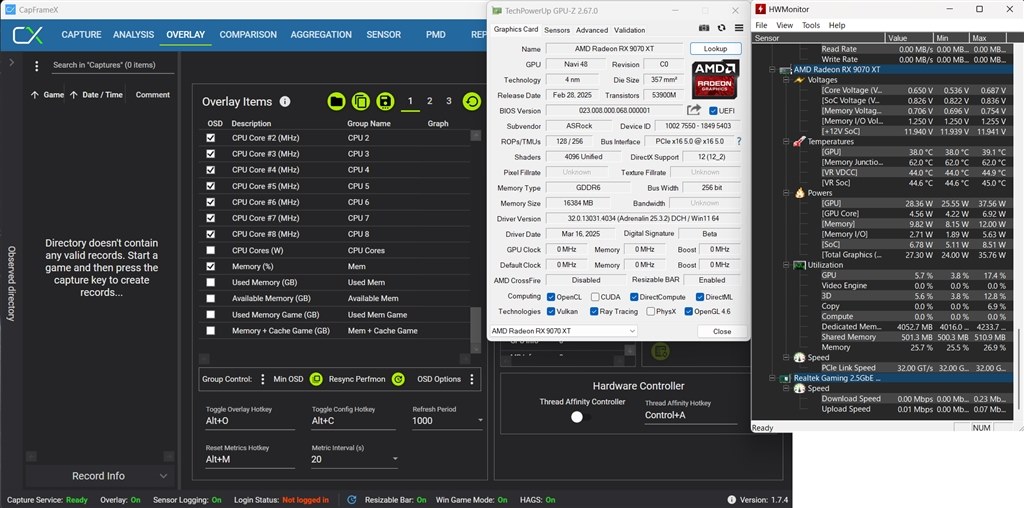Expand the Record Info panel

[163, 476]
